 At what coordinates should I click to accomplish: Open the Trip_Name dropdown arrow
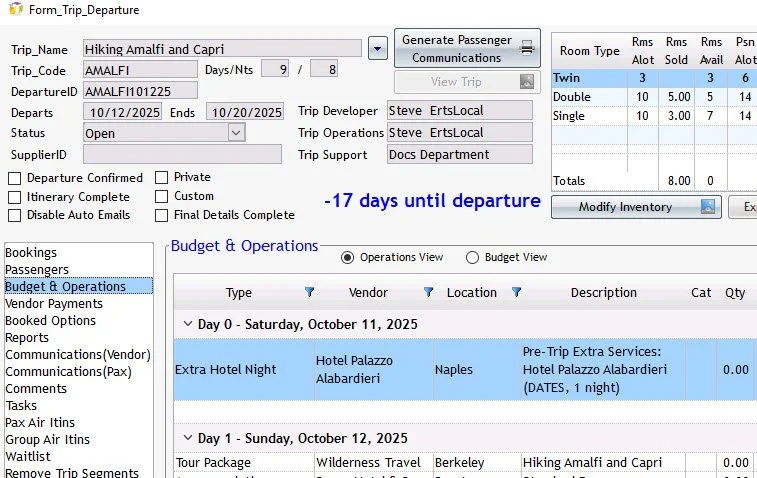click(x=378, y=49)
